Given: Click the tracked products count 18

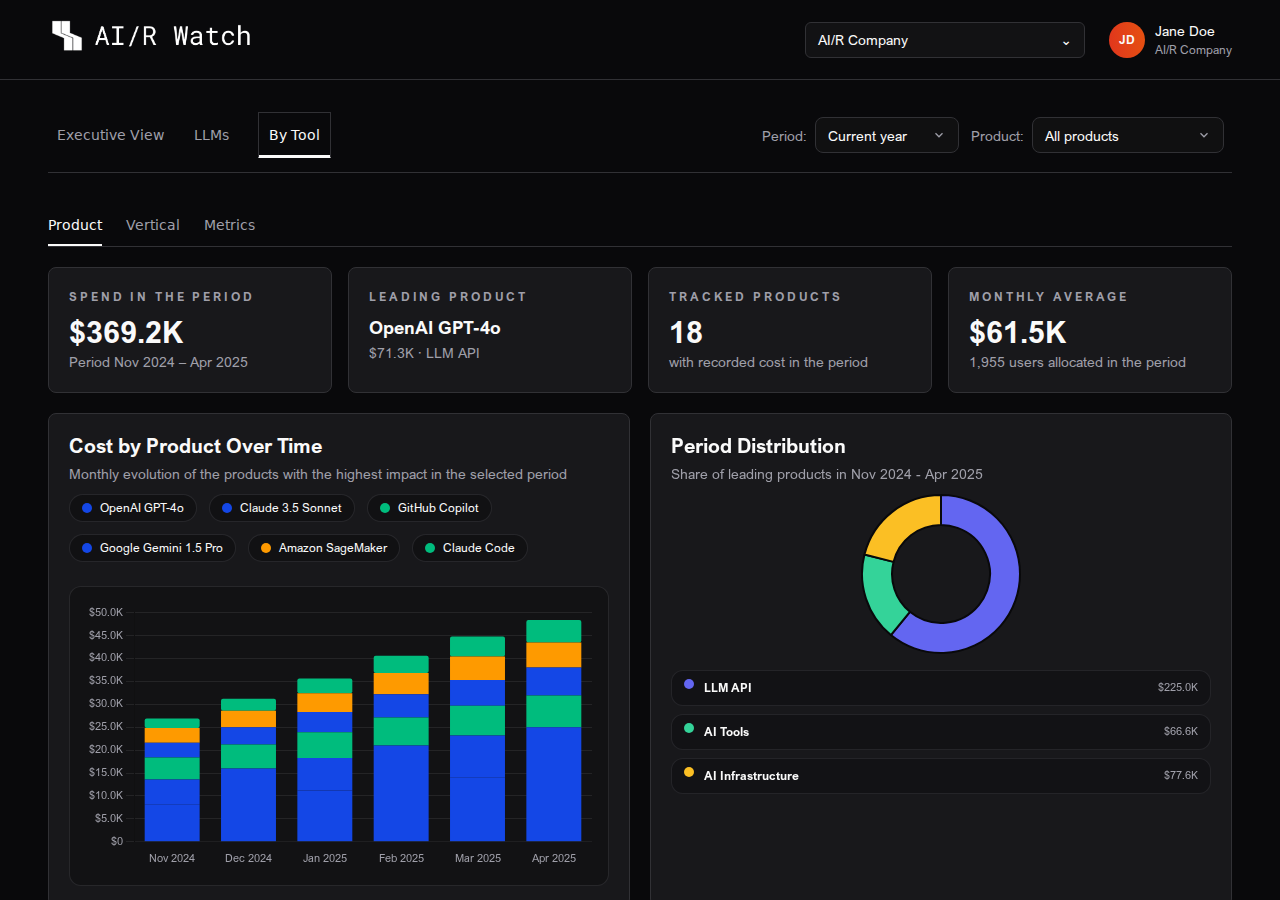Looking at the screenshot, I should pyautogui.click(x=686, y=332).
